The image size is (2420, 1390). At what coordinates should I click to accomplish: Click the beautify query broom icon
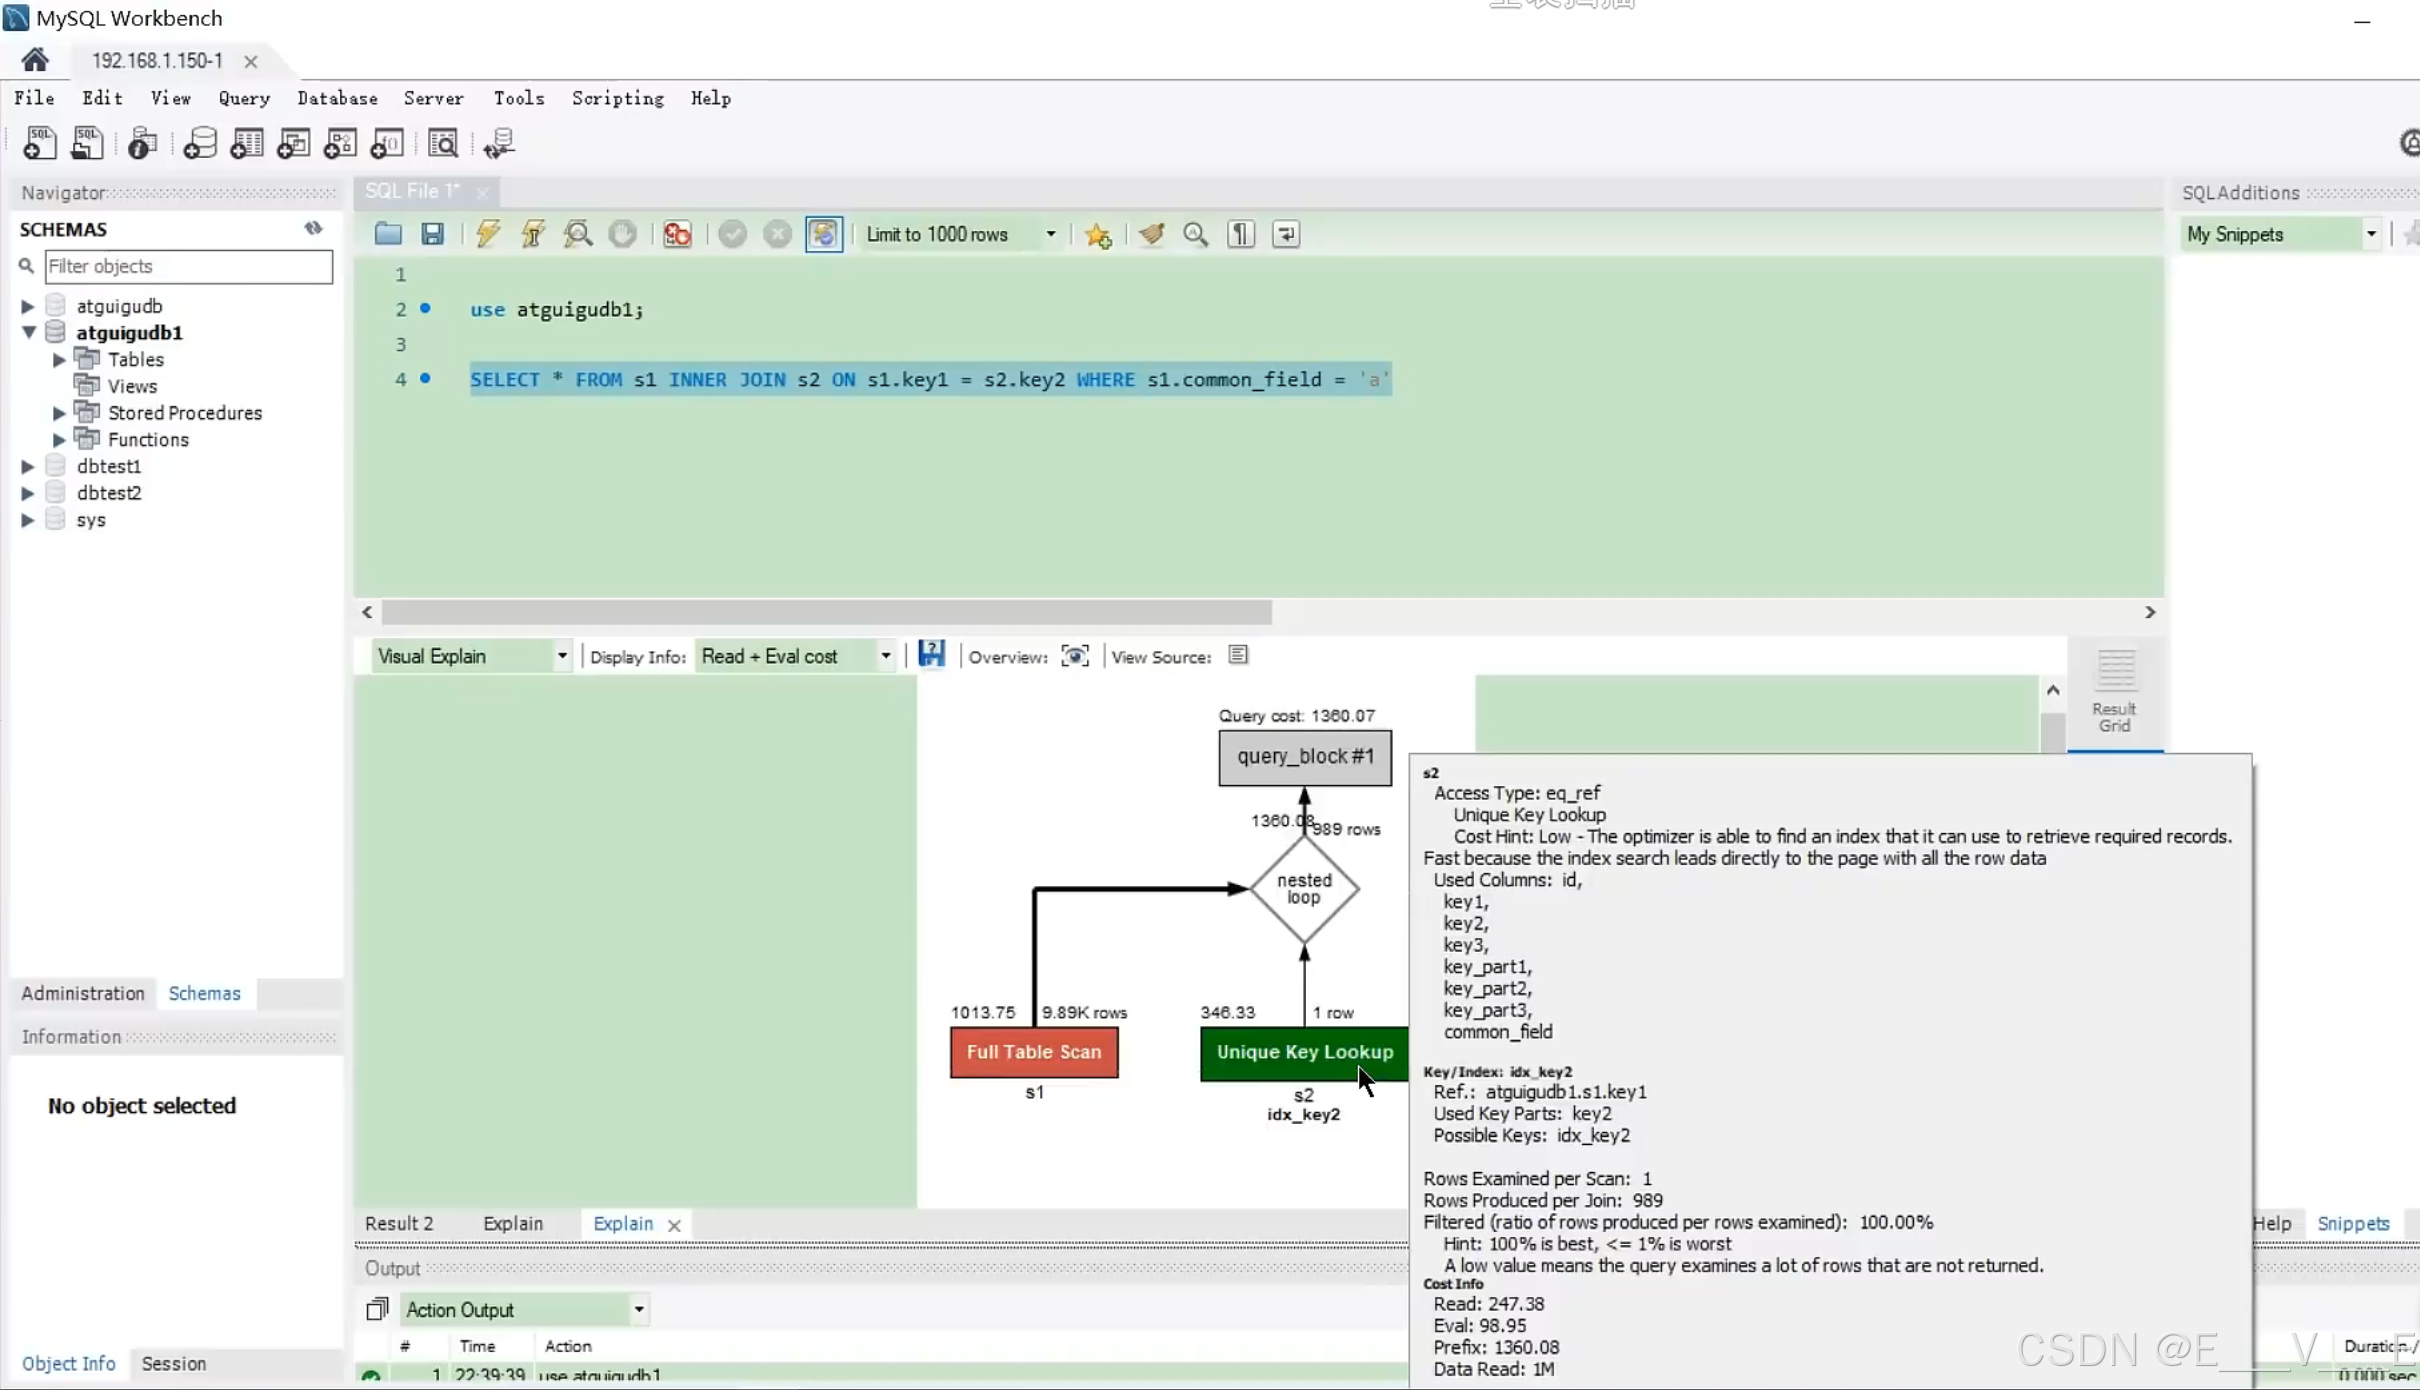click(1151, 234)
